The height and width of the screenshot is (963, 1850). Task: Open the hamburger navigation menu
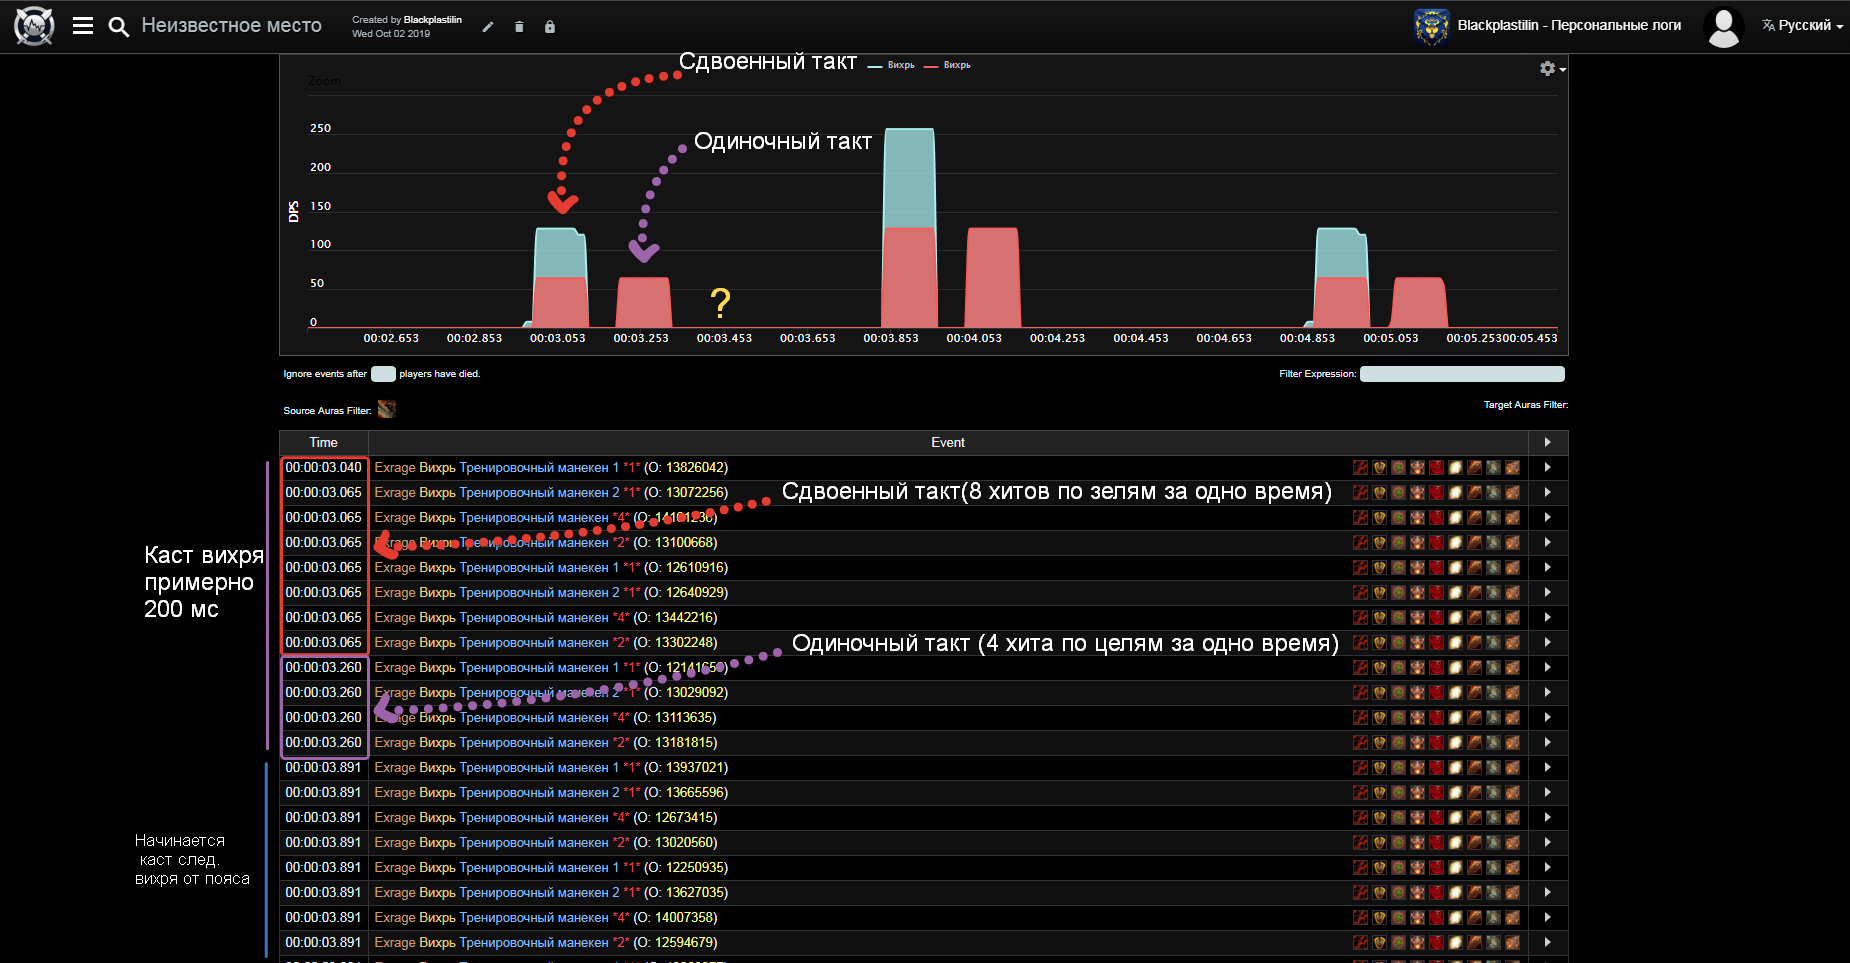[x=83, y=26]
